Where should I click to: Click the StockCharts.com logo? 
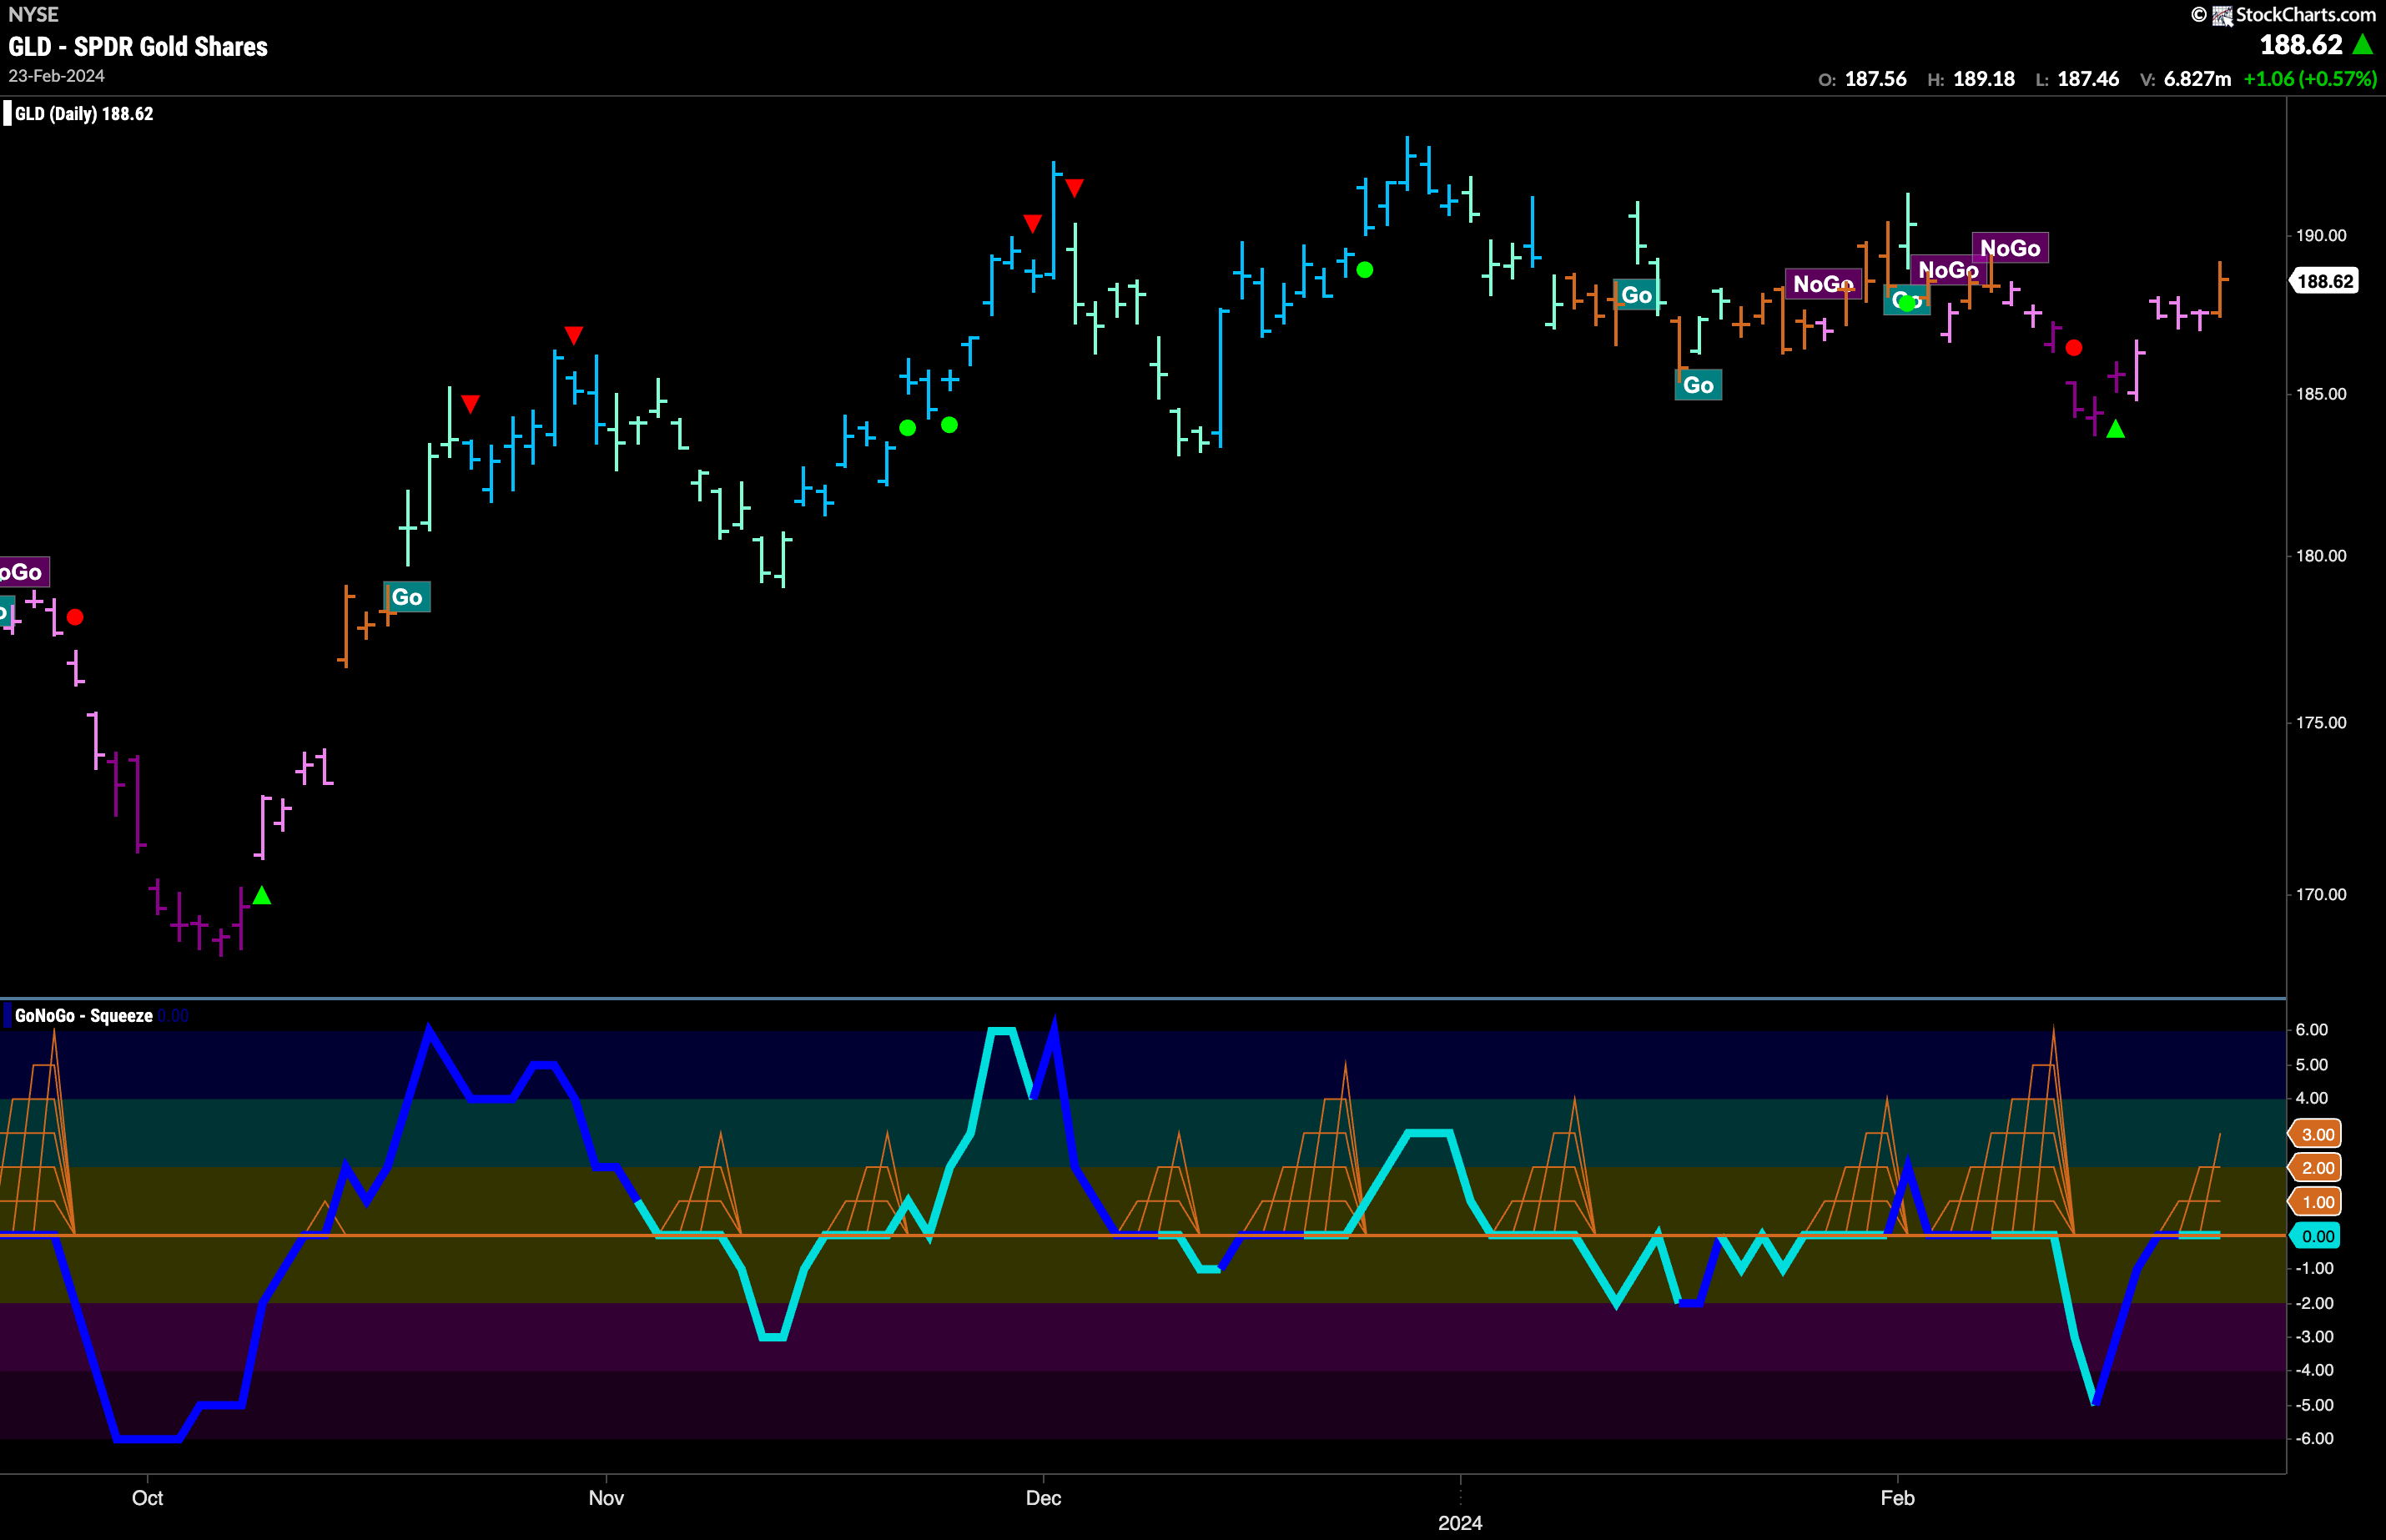(x=2284, y=14)
